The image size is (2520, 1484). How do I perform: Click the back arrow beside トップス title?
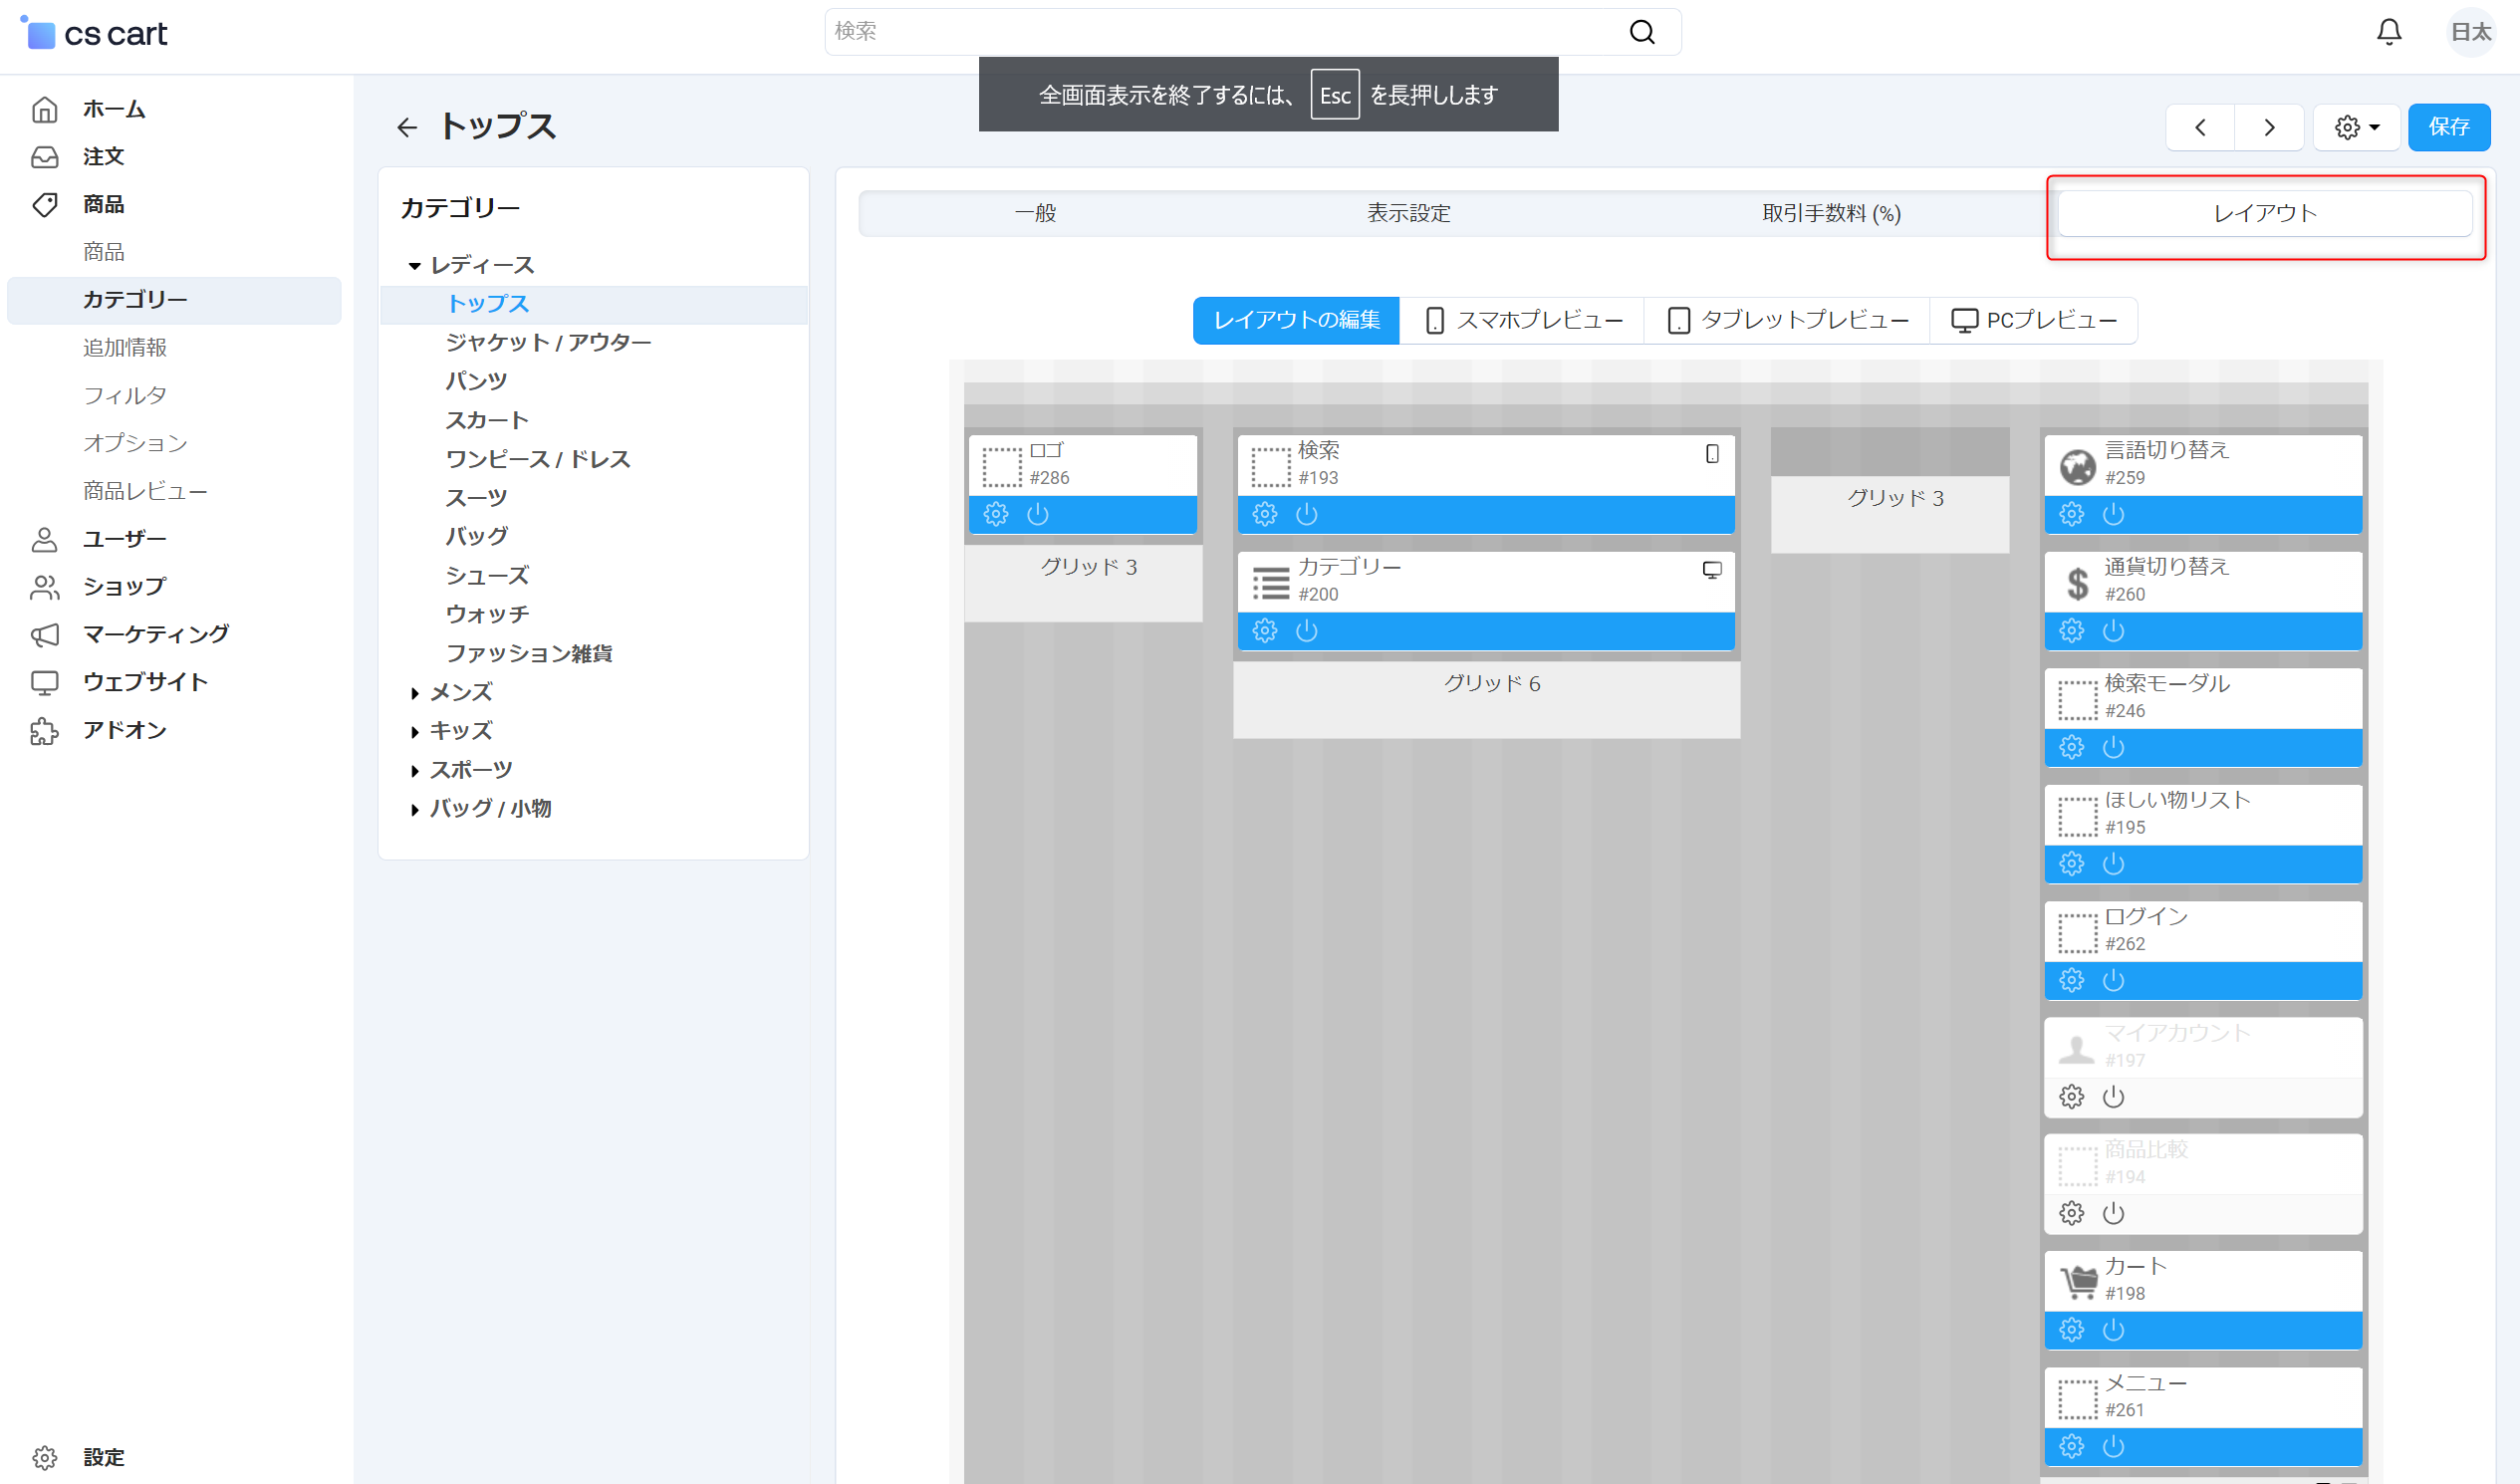pos(406,127)
